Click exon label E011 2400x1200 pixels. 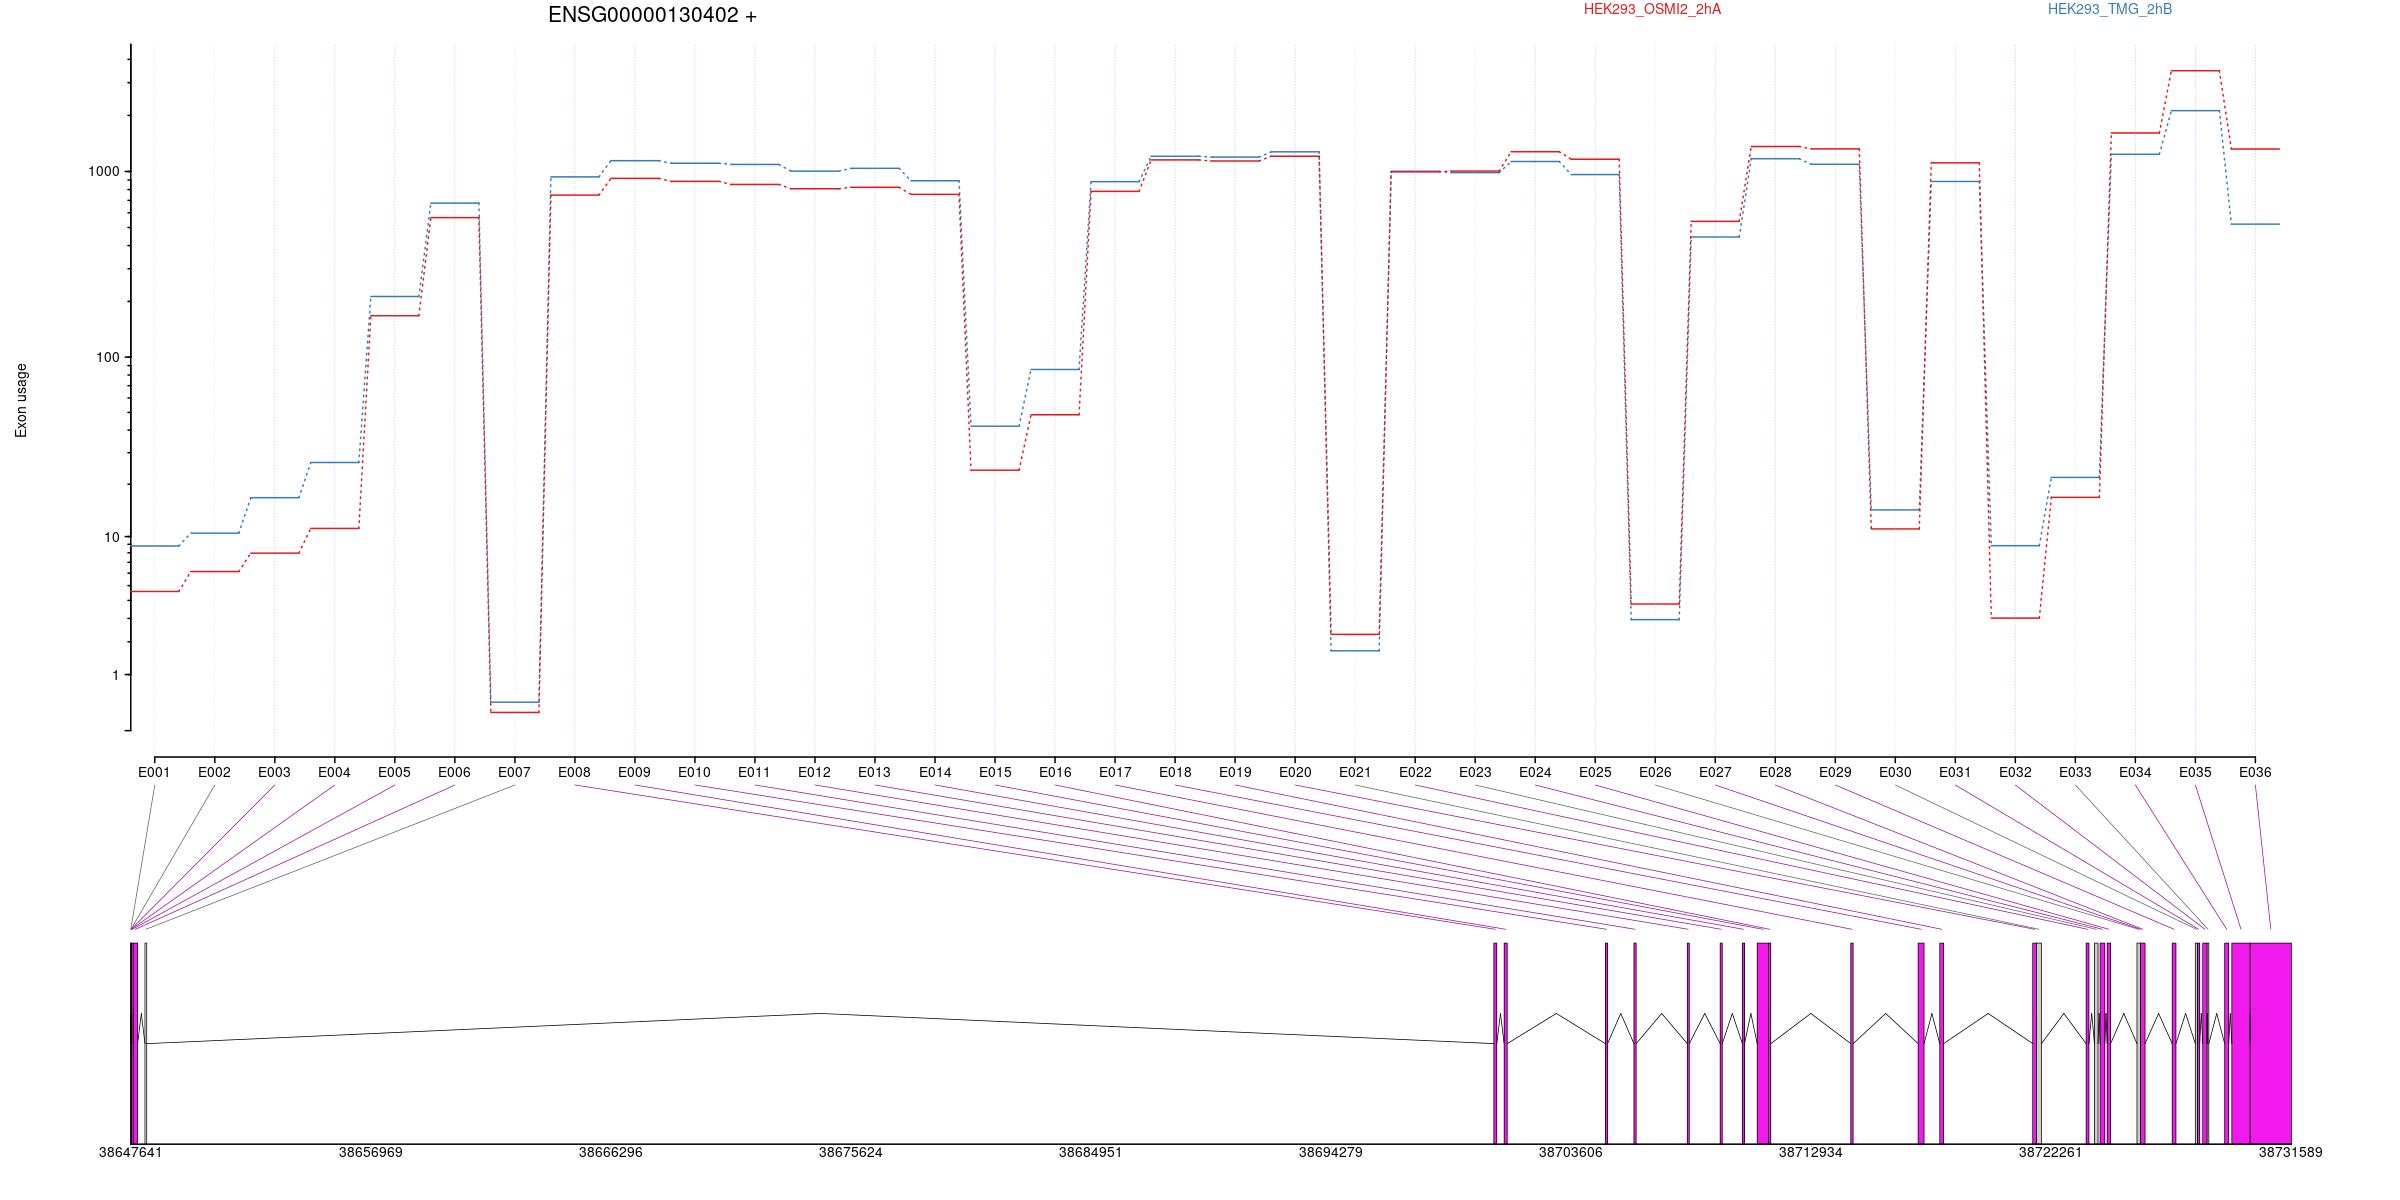[754, 772]
